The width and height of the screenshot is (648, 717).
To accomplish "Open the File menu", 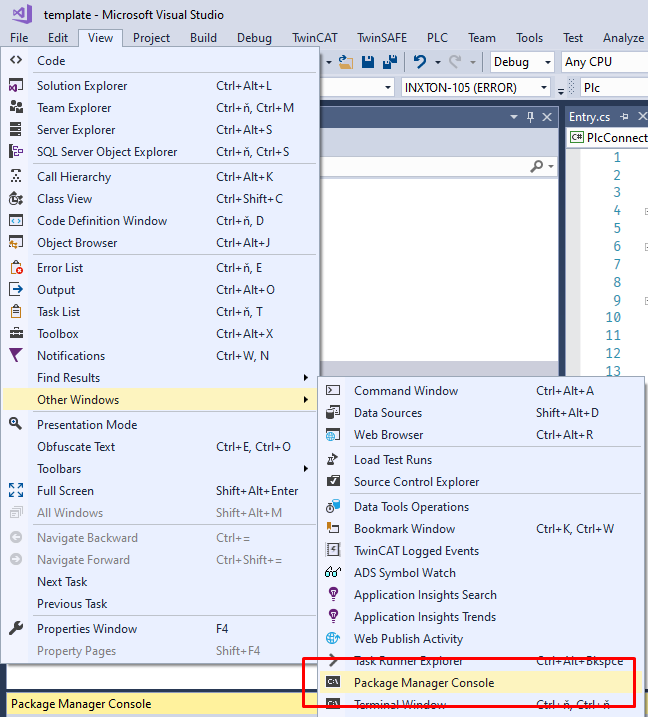I will click(19, 38).
